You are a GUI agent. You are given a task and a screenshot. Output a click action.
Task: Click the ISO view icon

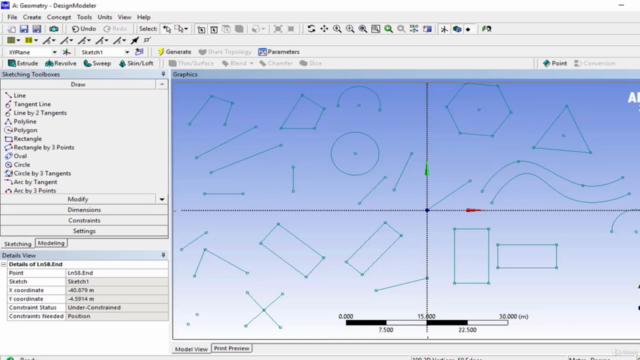[x=414, y=29]
